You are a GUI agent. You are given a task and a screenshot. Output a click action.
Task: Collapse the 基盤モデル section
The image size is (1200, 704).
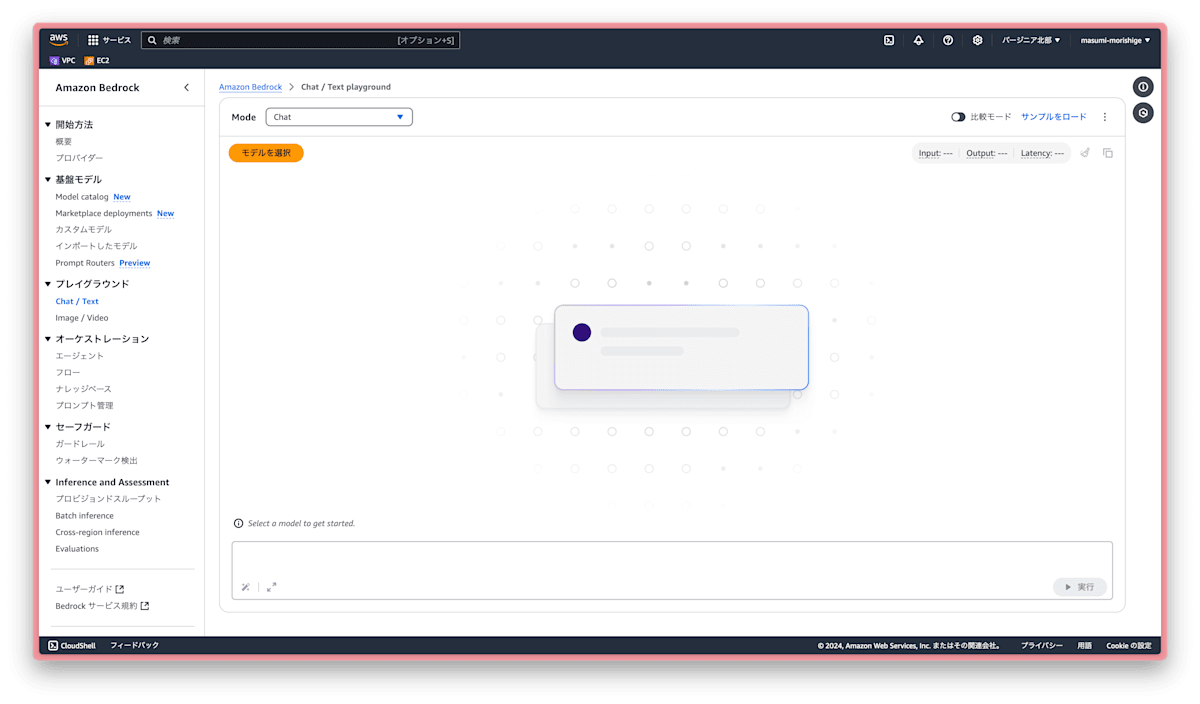pyautogui.click(x=48, y=180)
